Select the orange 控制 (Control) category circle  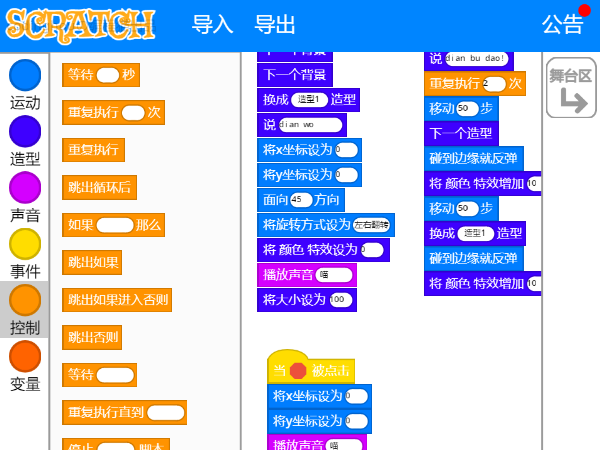click(x=25, y=300)
